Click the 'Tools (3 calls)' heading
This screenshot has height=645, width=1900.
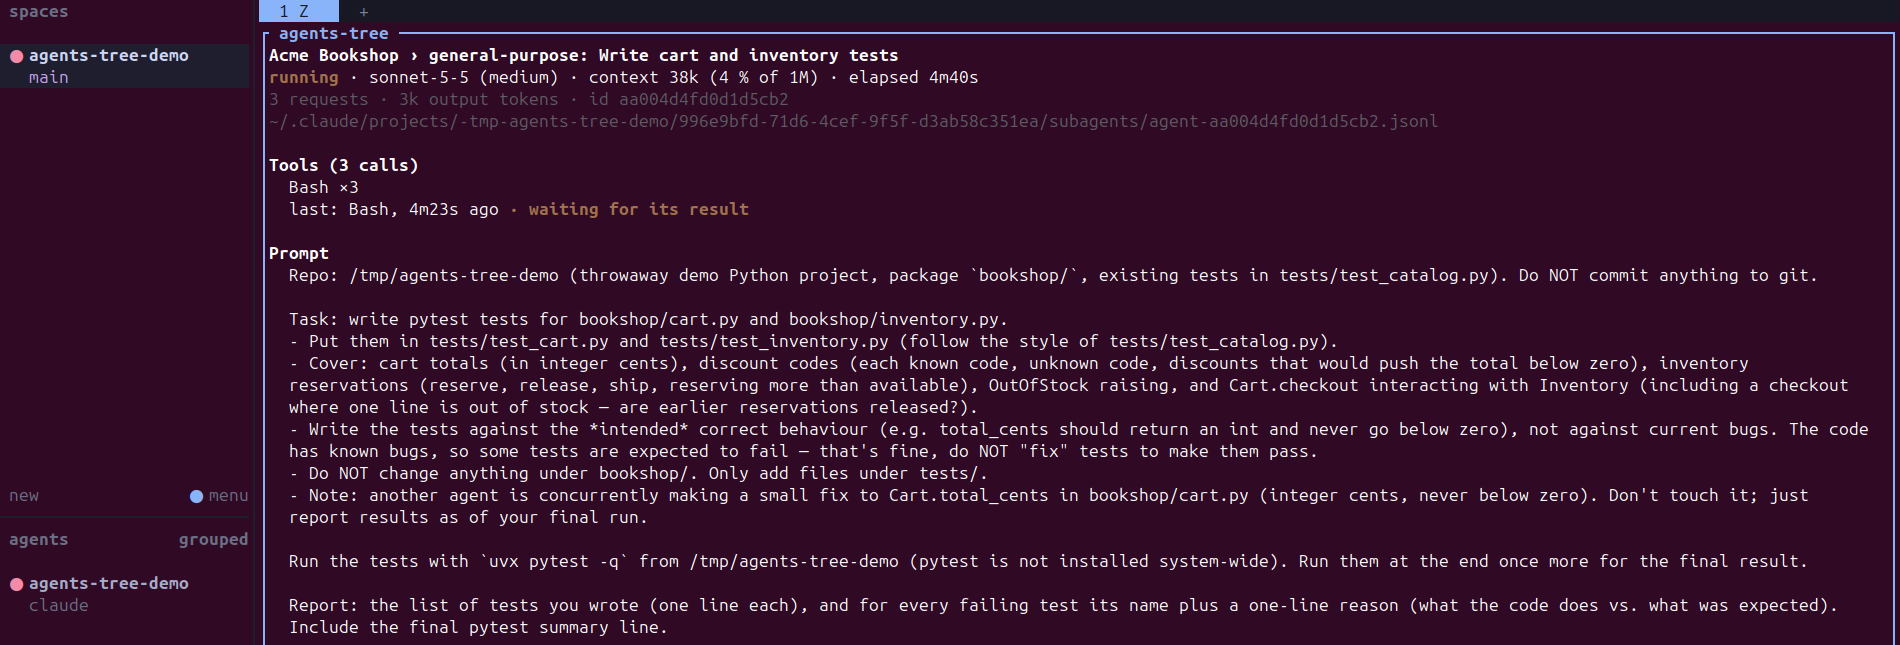click(x=343, y=166)
